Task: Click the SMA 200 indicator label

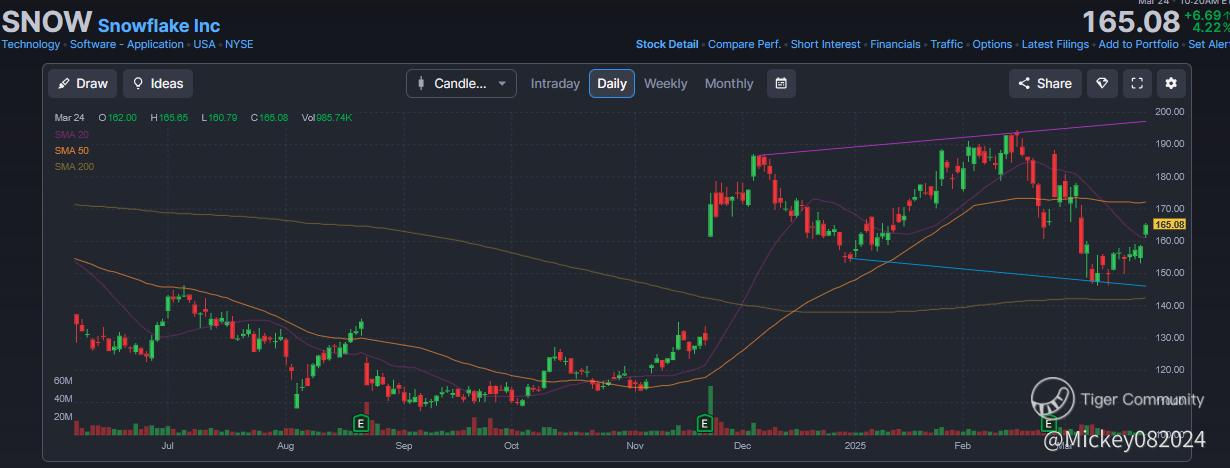Action: [x=74, y=166]
